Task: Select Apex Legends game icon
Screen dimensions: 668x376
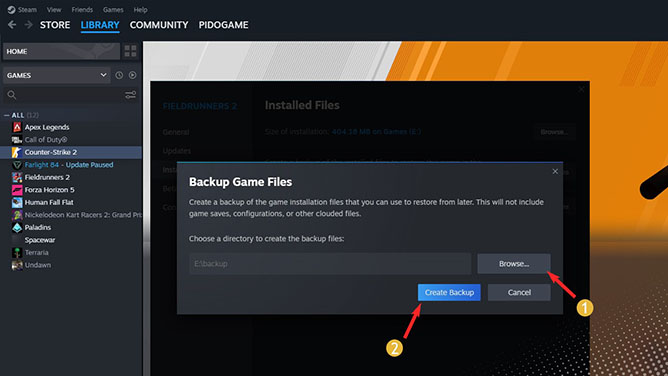Action: coord(17,127)
